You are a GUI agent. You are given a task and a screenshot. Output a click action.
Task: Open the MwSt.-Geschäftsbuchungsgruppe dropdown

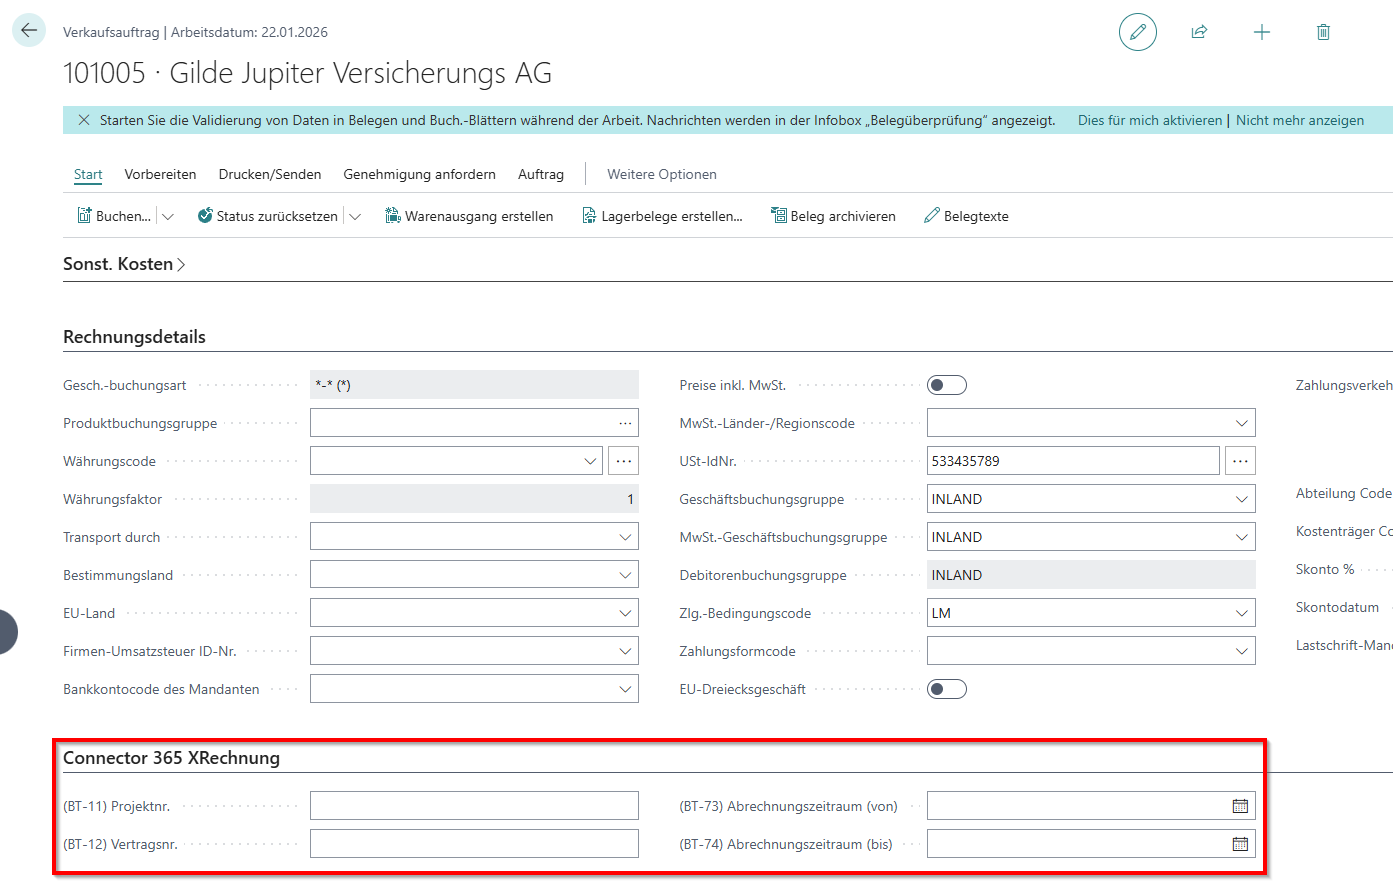(1242, 537)
